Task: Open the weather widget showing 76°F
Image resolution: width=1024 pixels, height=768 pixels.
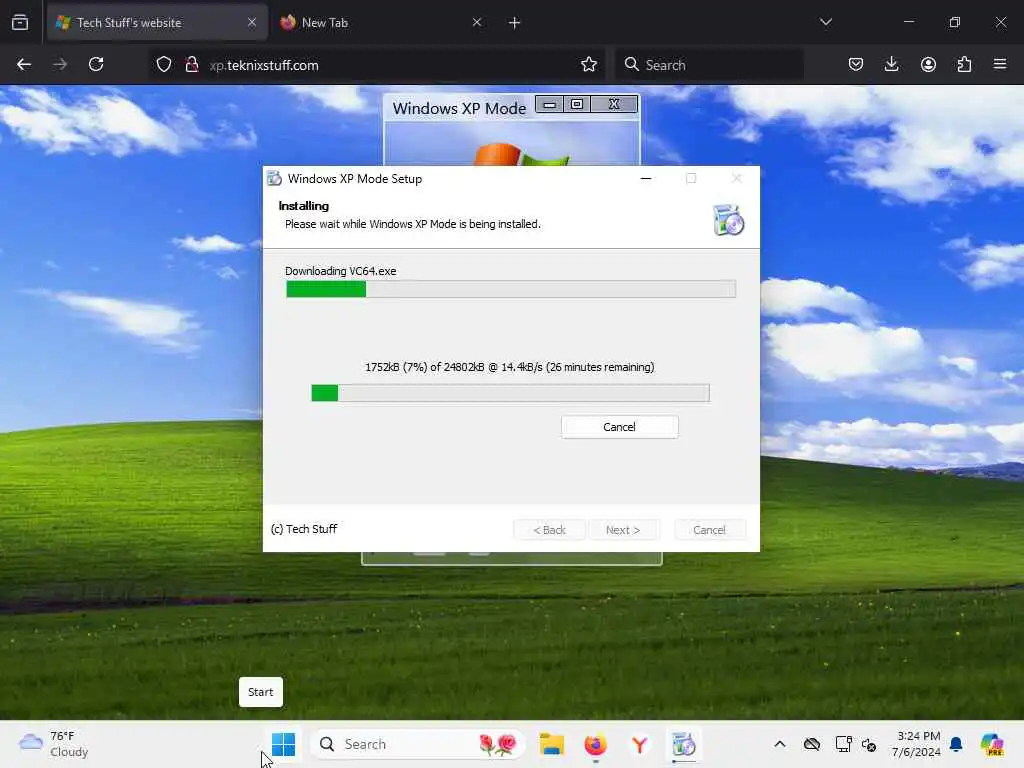Action: pos(54,744)
